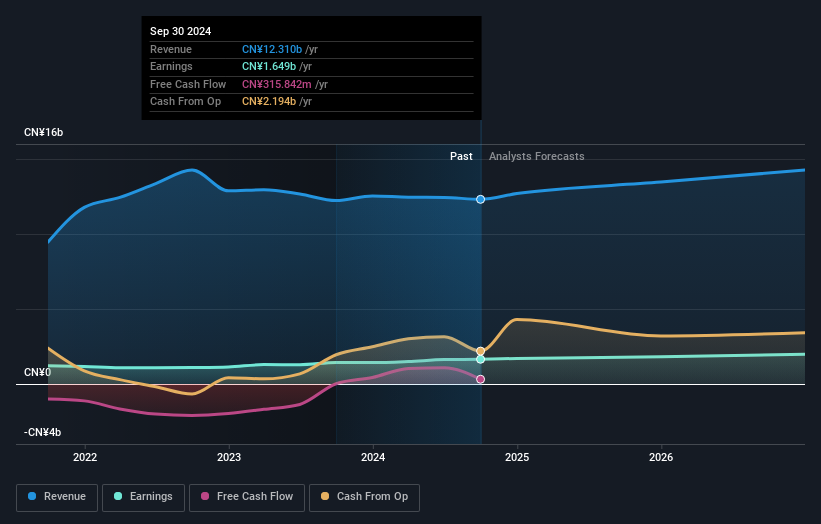Click the Analysts Forecasts label
821x524 pixels.
tap(537, 156)
